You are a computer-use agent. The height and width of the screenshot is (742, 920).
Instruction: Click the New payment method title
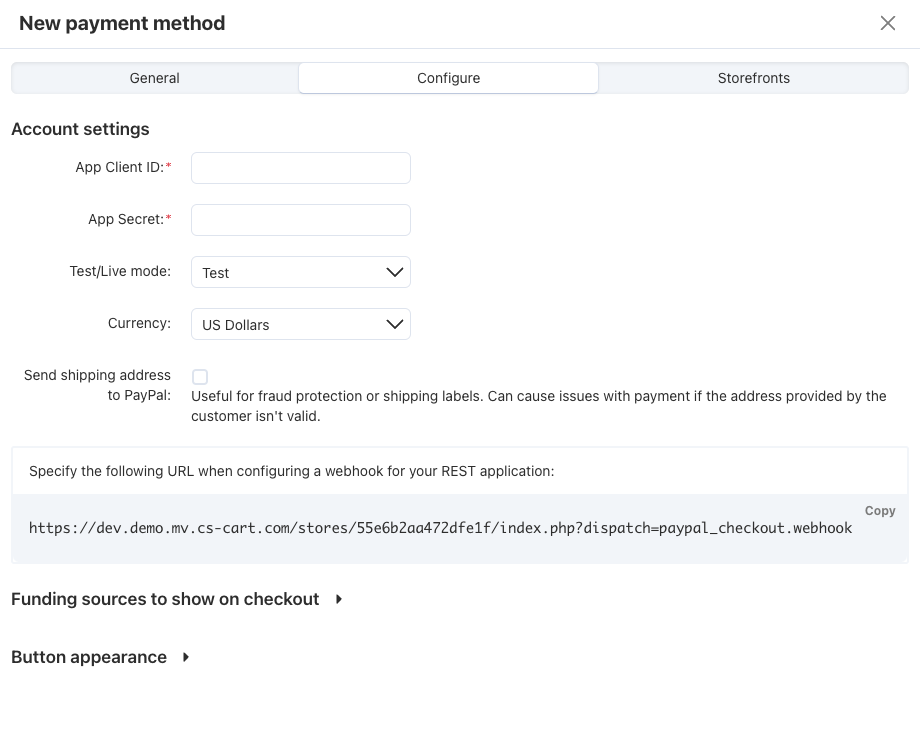(122, 23)
